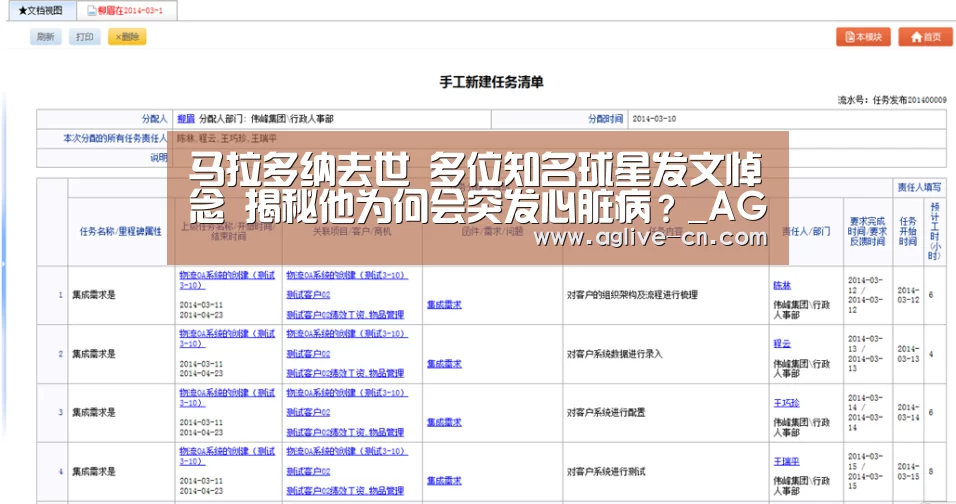Open row 3 related project 物流OA系统的创建 link
Screen dimensions: 956x504
click(x=347, y=392)
